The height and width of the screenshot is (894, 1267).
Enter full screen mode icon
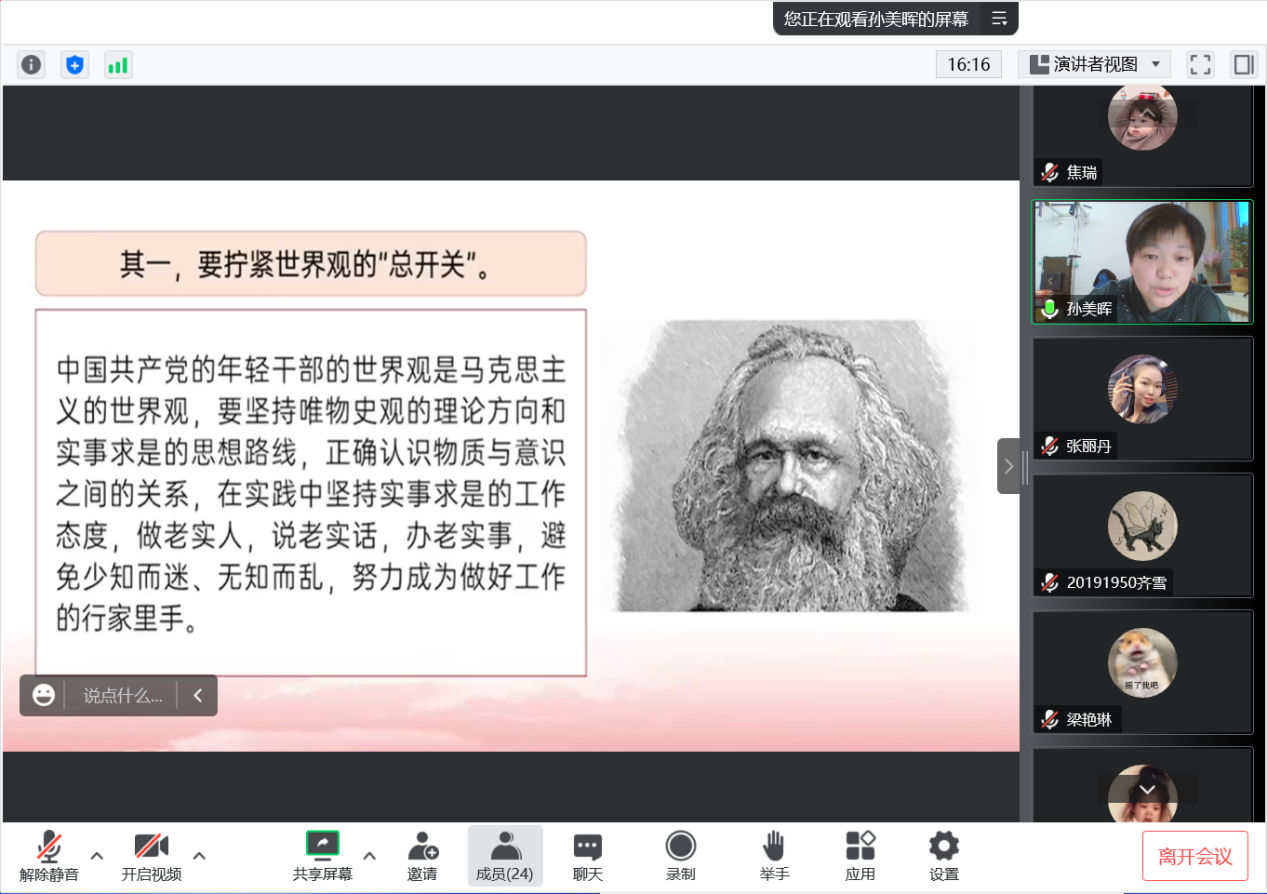1200,65
